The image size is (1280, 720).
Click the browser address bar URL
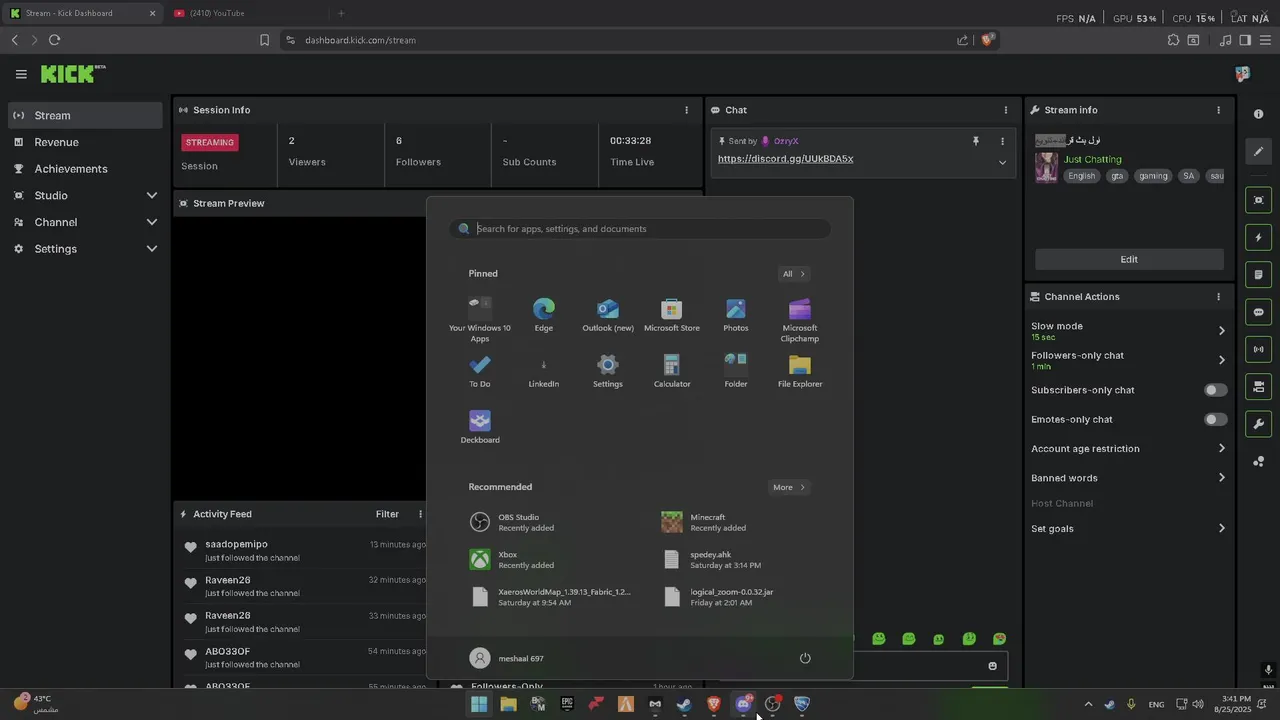pos(360,40)
